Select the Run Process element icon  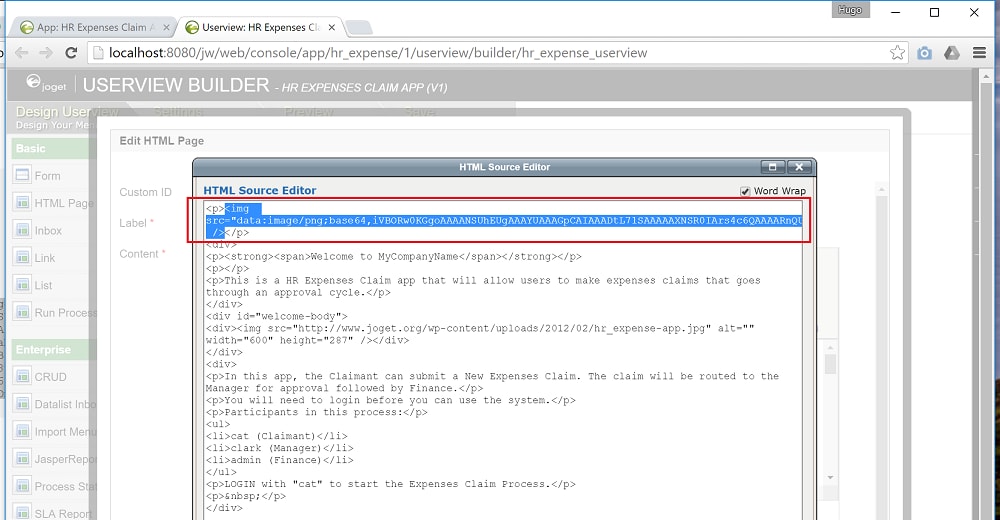[22, 311]
